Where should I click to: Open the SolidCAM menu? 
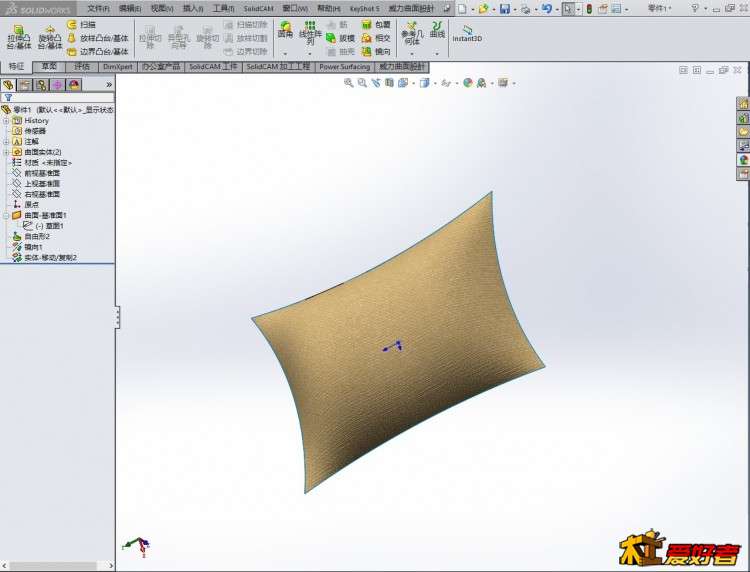[x=258, y=9]
